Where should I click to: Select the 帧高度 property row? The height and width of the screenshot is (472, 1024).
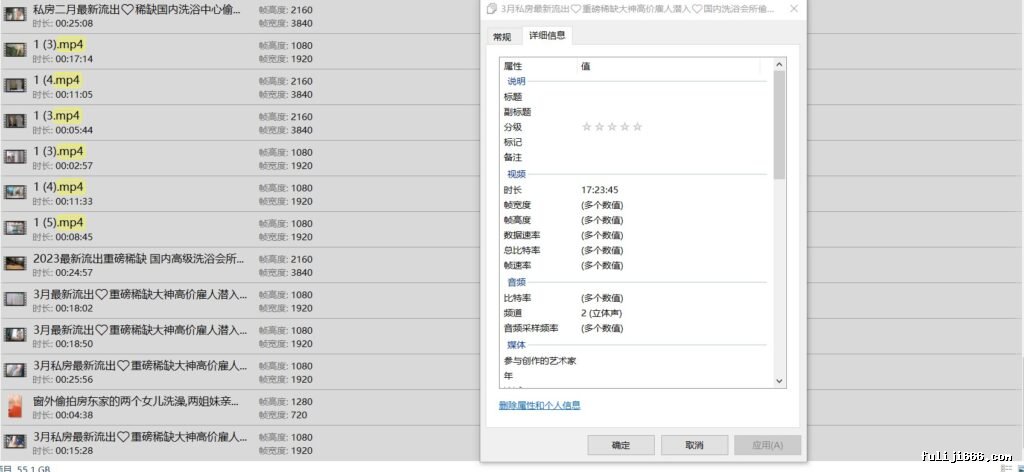tap(635, 220)
